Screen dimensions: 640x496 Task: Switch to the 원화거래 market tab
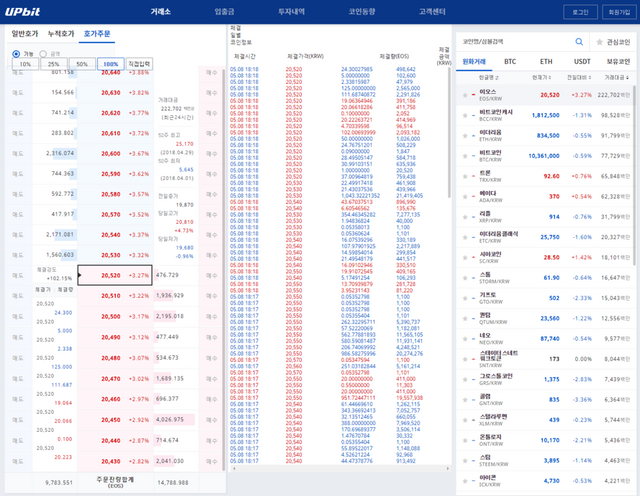point(474,62)
